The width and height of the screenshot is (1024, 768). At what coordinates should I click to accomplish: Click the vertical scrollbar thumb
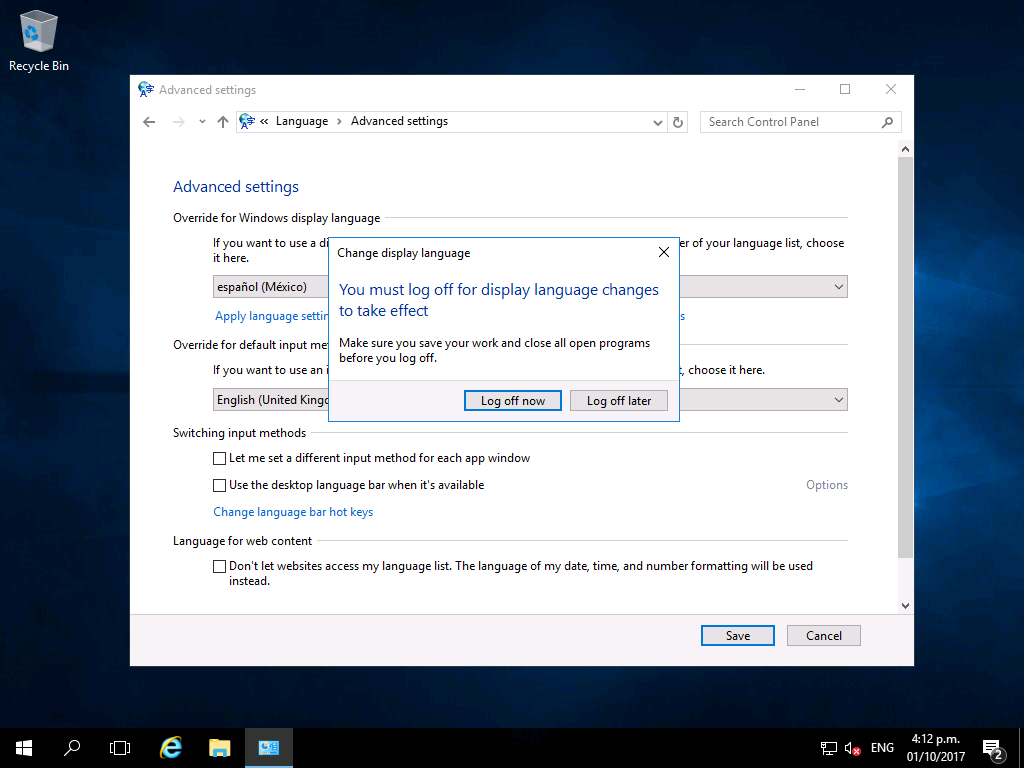(904, 358)
